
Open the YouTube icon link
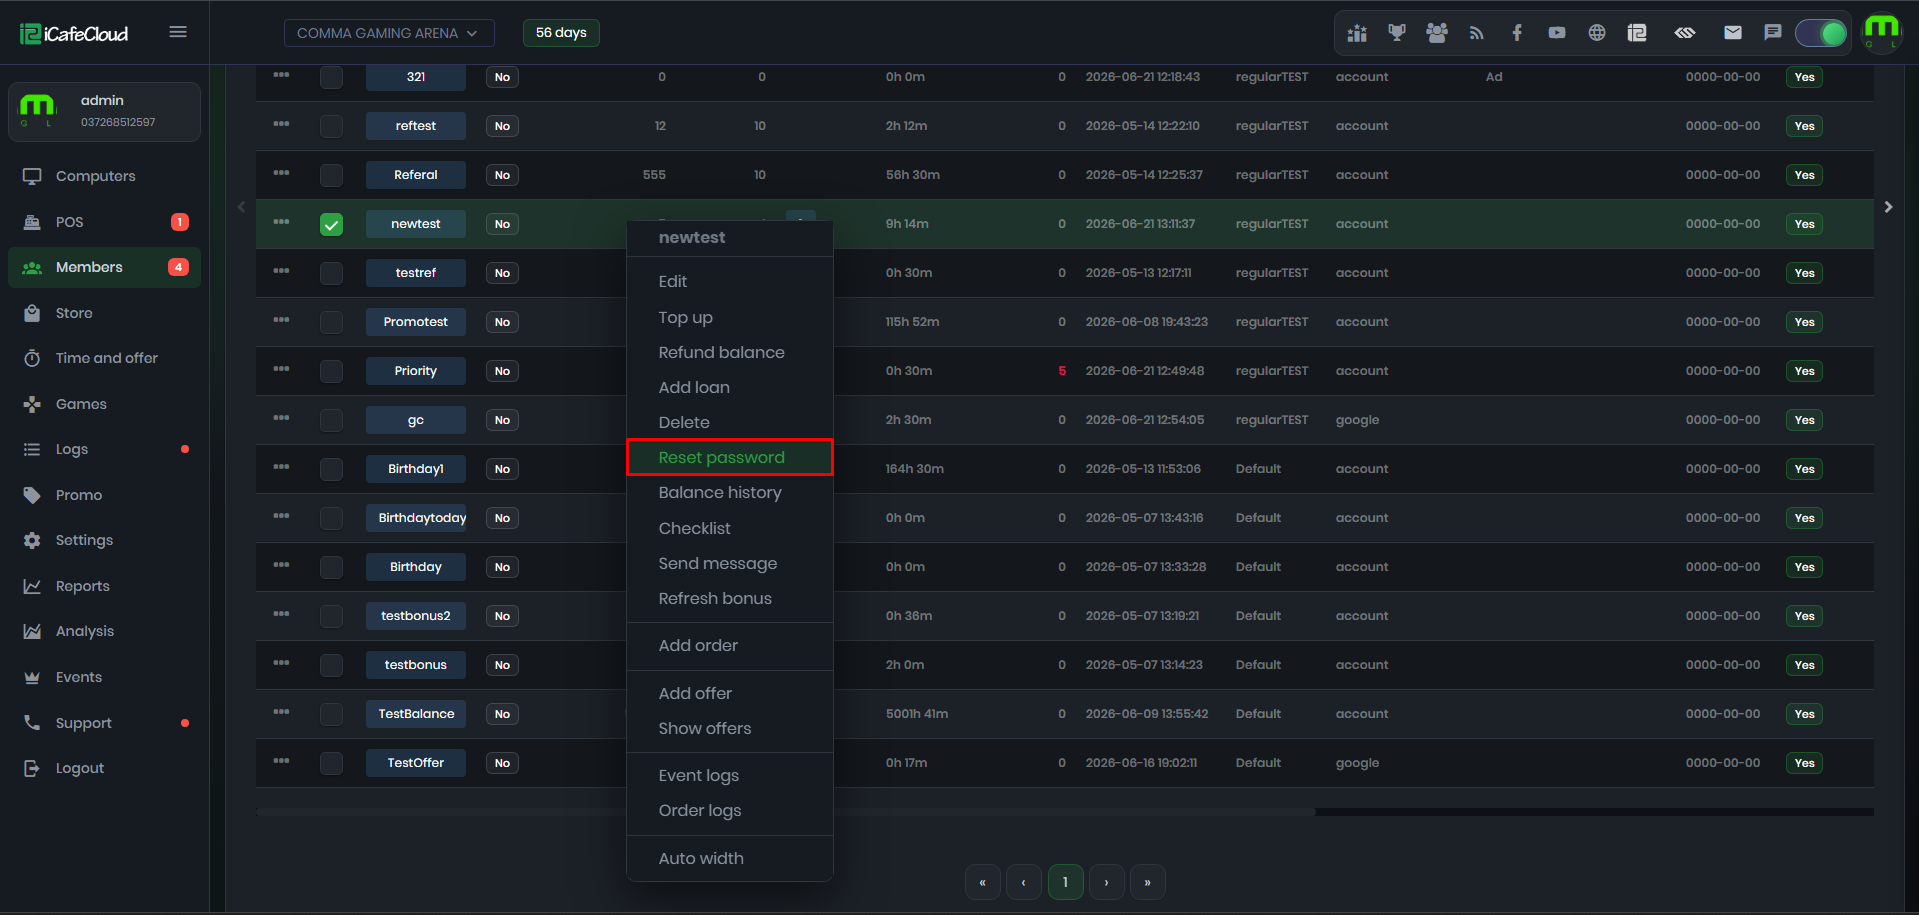pyautogui.click(x=1557, y=33)
